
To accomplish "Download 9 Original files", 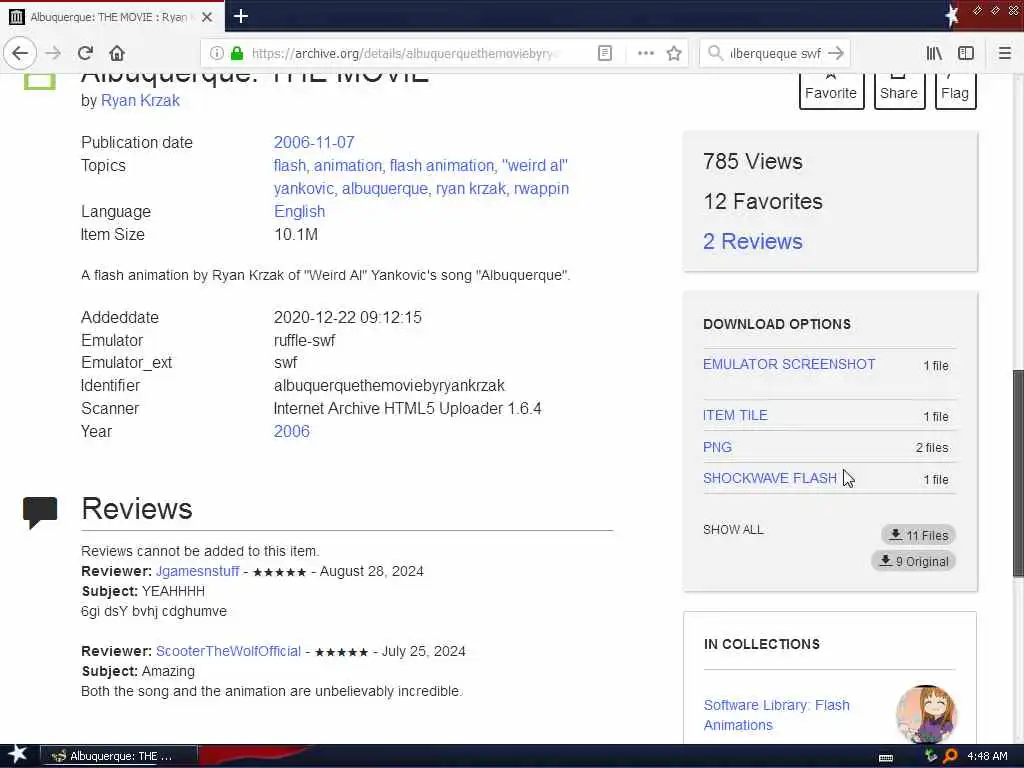I will tap(914, 561).
